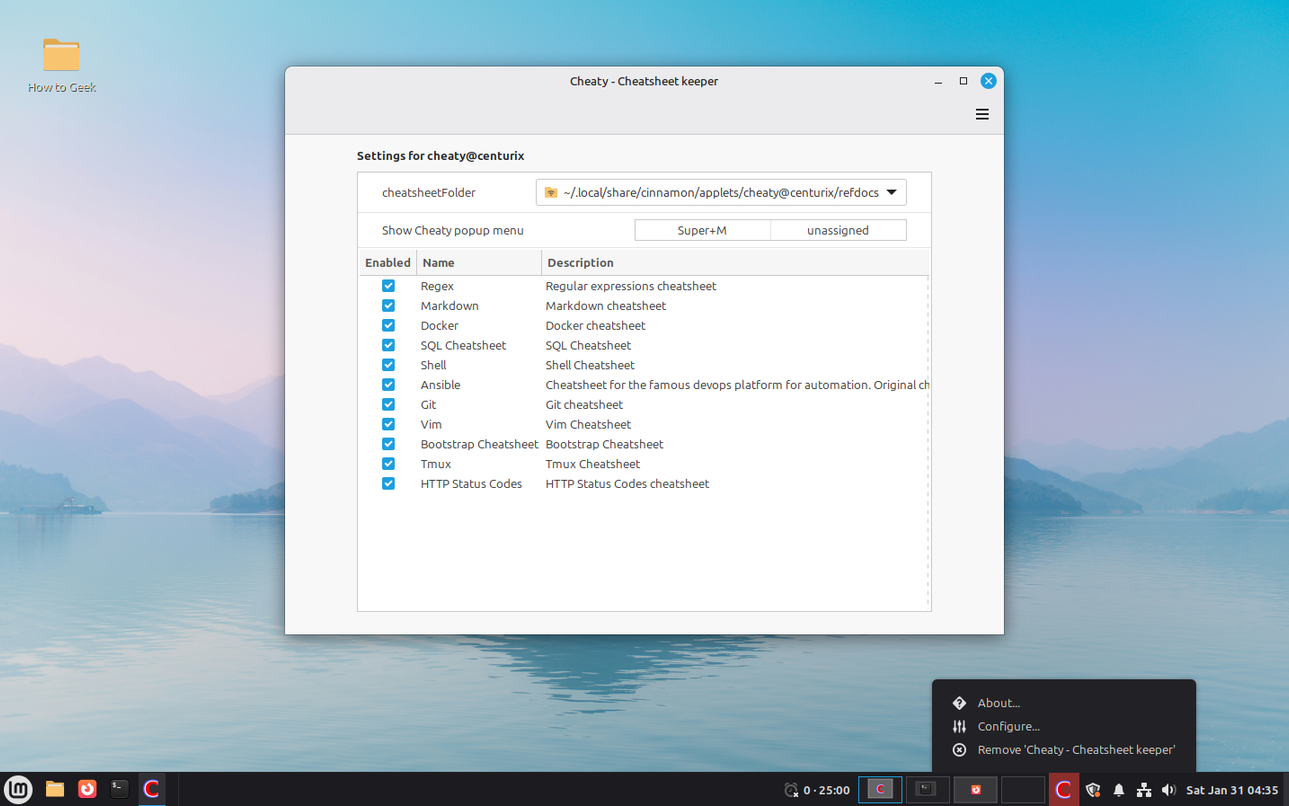Minimize the Cheaty window
The width and height of the screenshot is (1289, 806).
(x=938, y=81)
